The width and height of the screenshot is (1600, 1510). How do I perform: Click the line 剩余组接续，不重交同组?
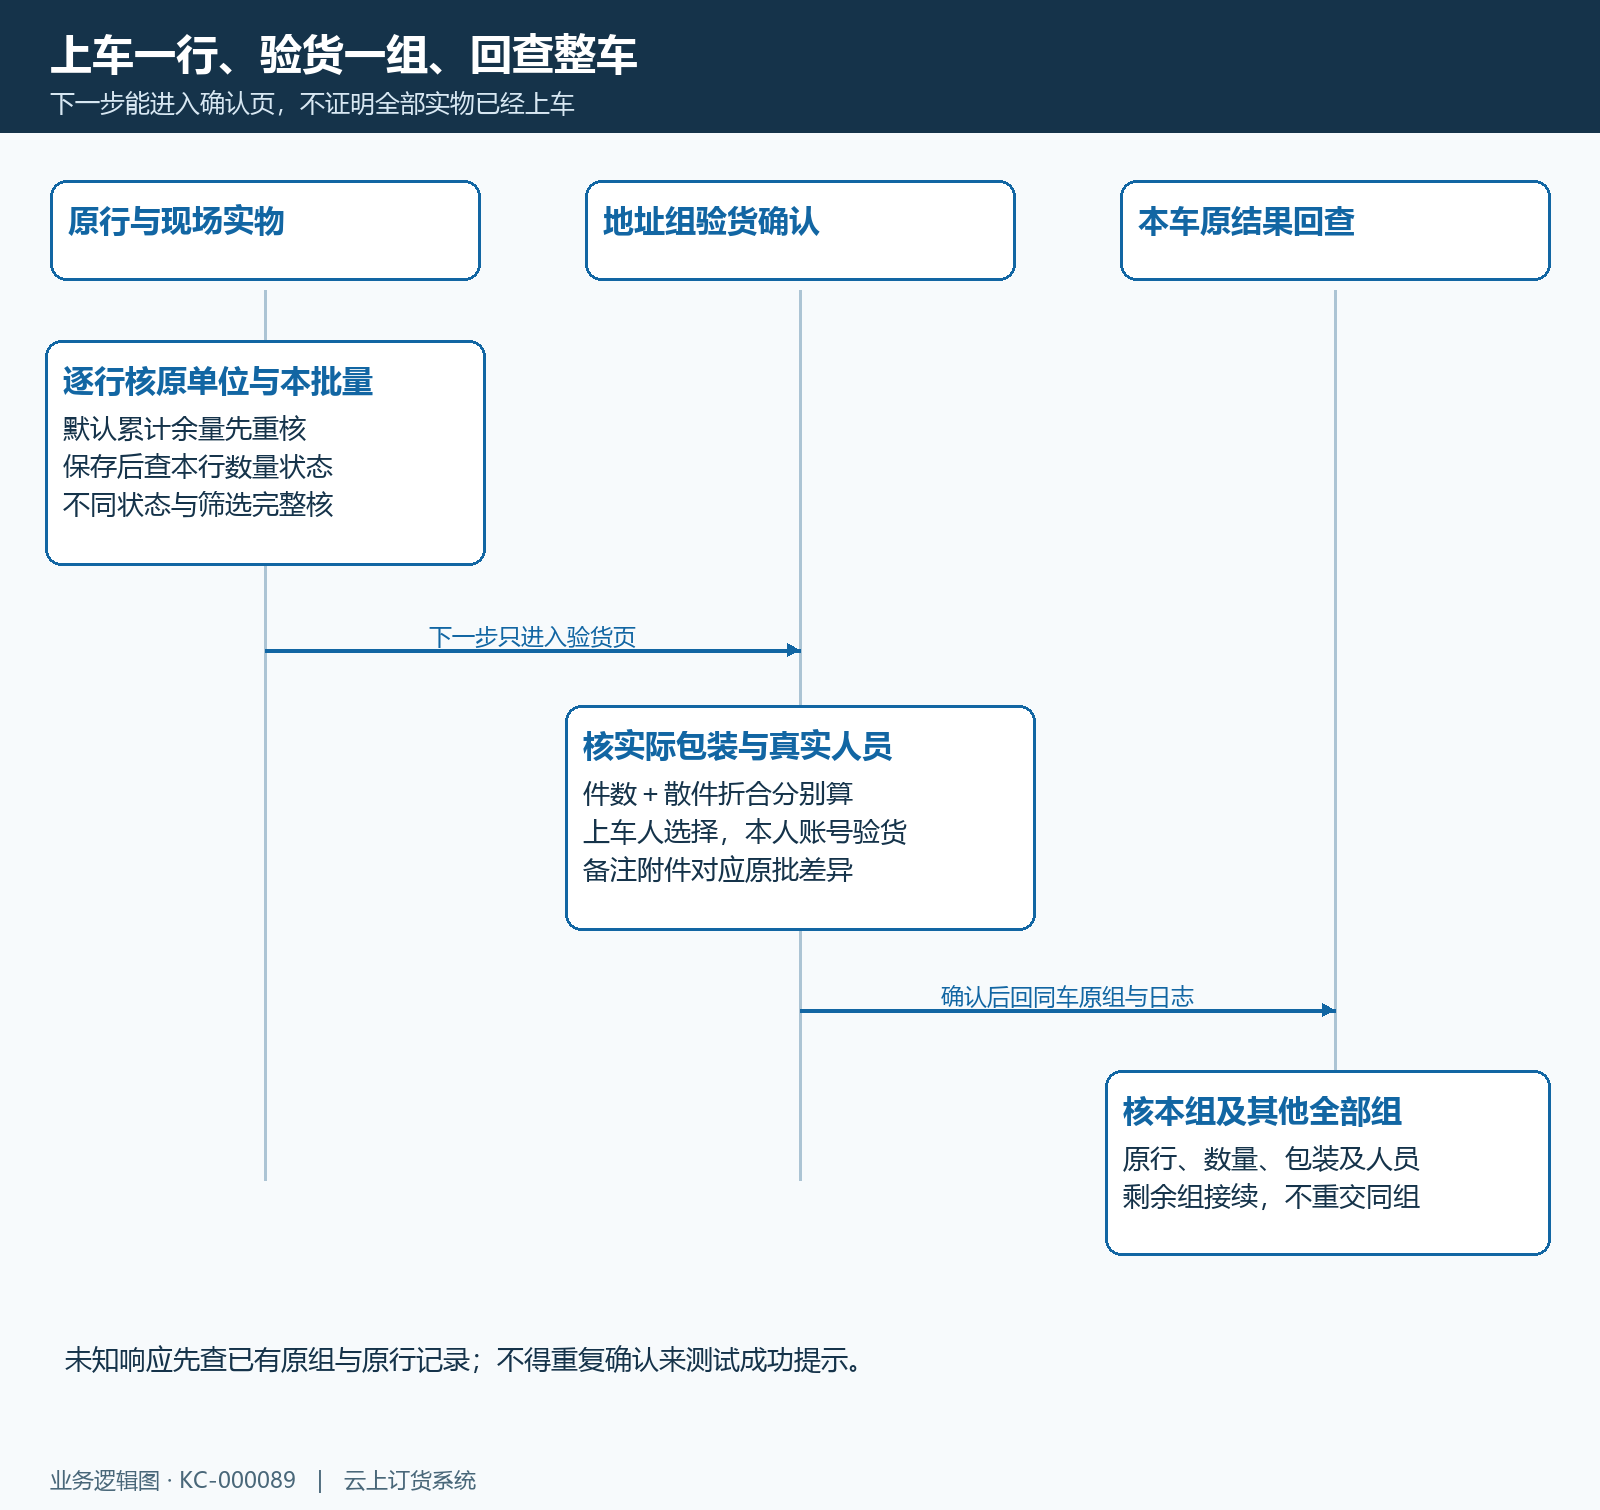pos(1271,1197)
